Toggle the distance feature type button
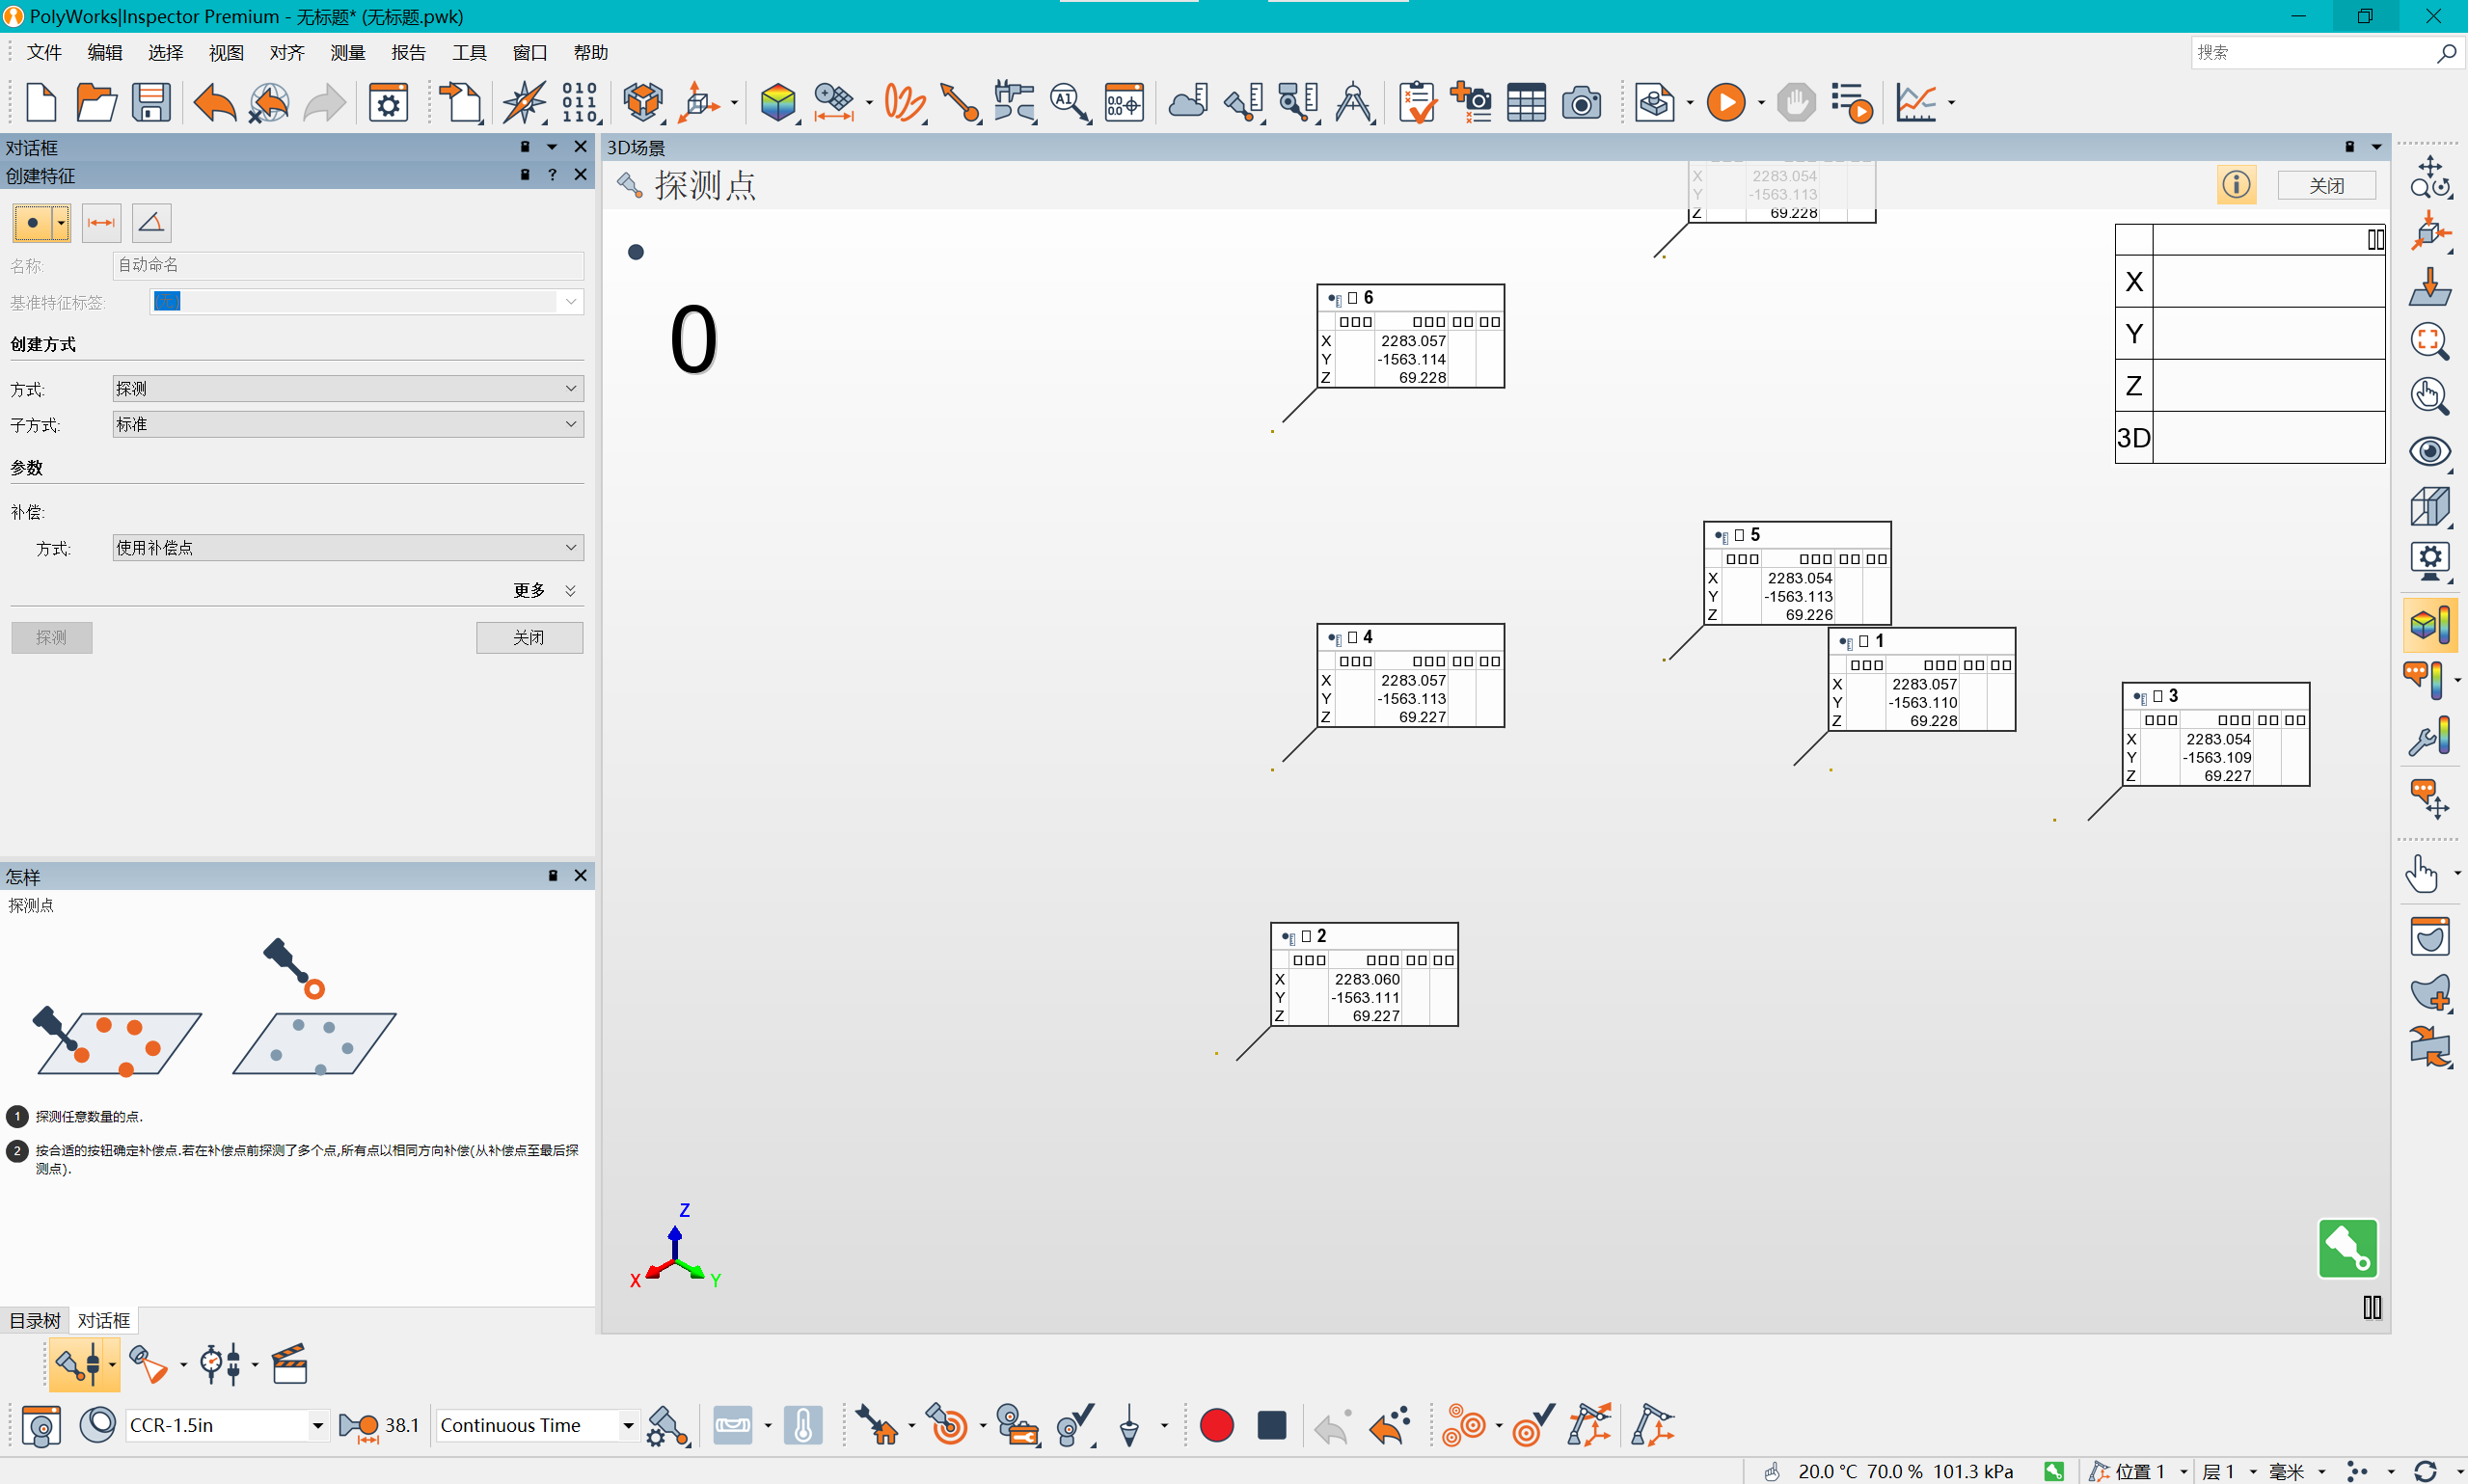 (101, 222)
